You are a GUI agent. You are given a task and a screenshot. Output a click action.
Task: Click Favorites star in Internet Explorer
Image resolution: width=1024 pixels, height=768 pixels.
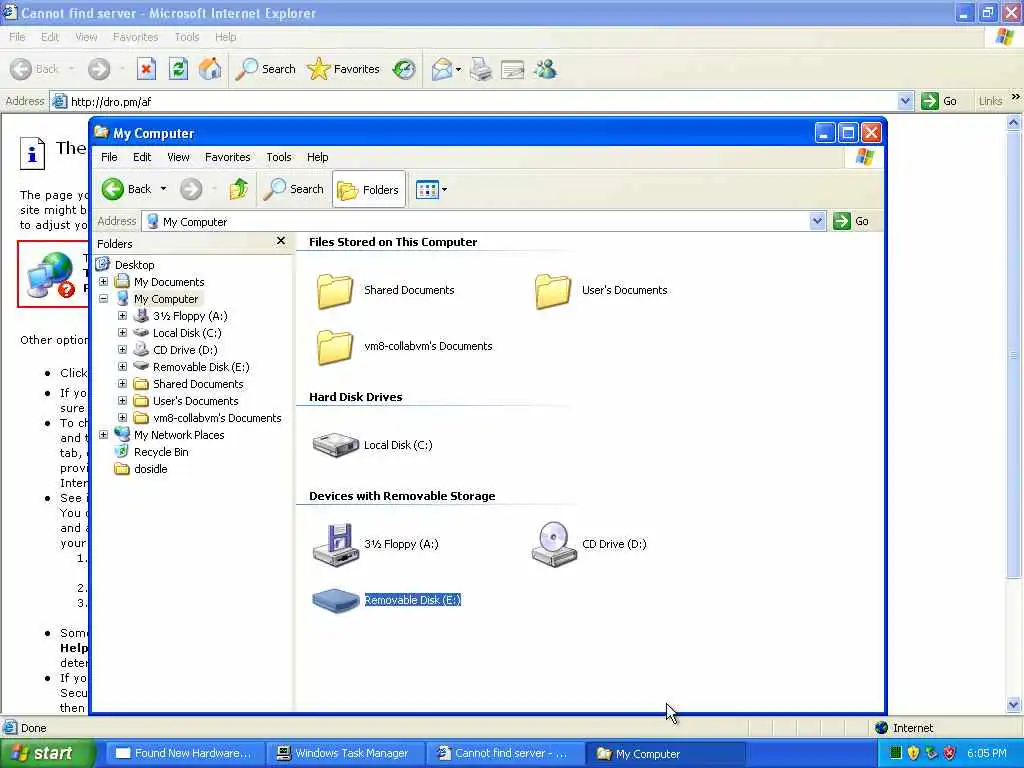(344, 69)
